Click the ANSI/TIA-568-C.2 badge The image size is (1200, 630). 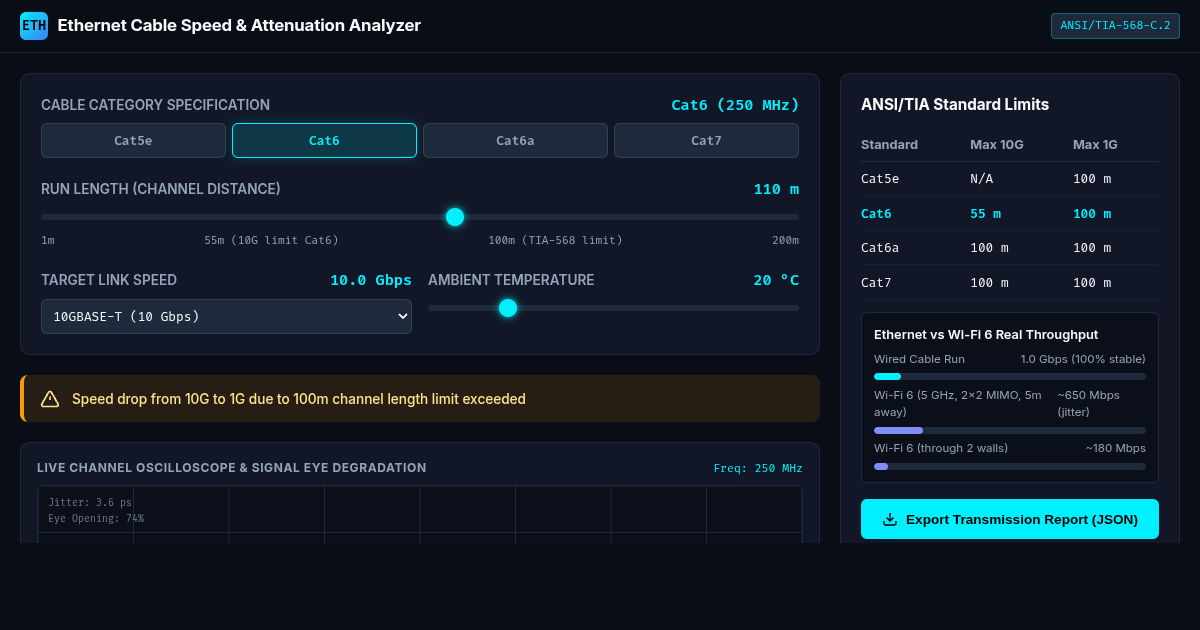1115,26
